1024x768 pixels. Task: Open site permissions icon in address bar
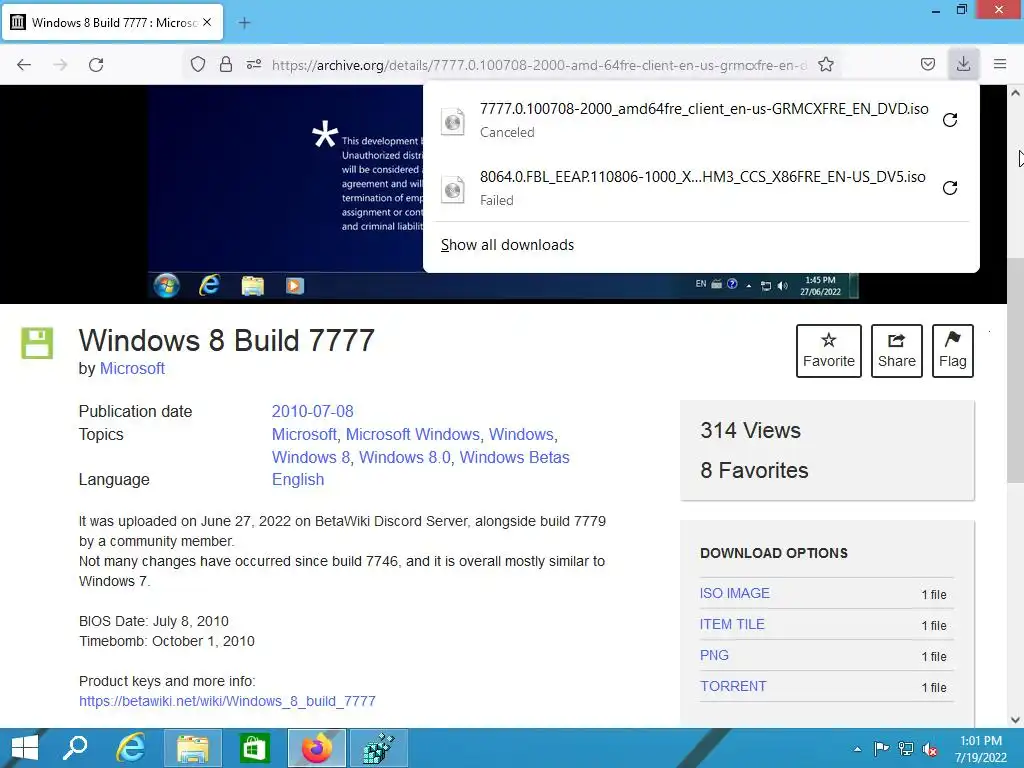tap(253, 64)
